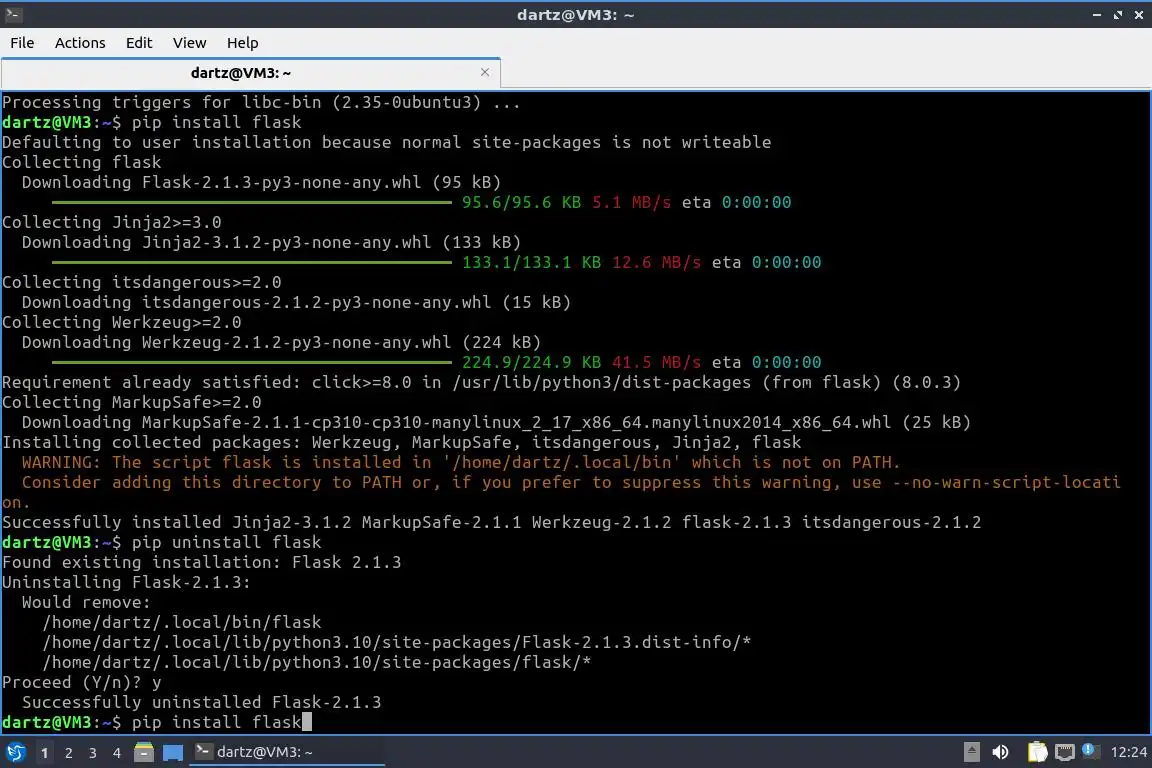The width and height of the screenshot is (1152, 768).
Task: Open the clipboard manager tray icon
Action: [1037, 752]
